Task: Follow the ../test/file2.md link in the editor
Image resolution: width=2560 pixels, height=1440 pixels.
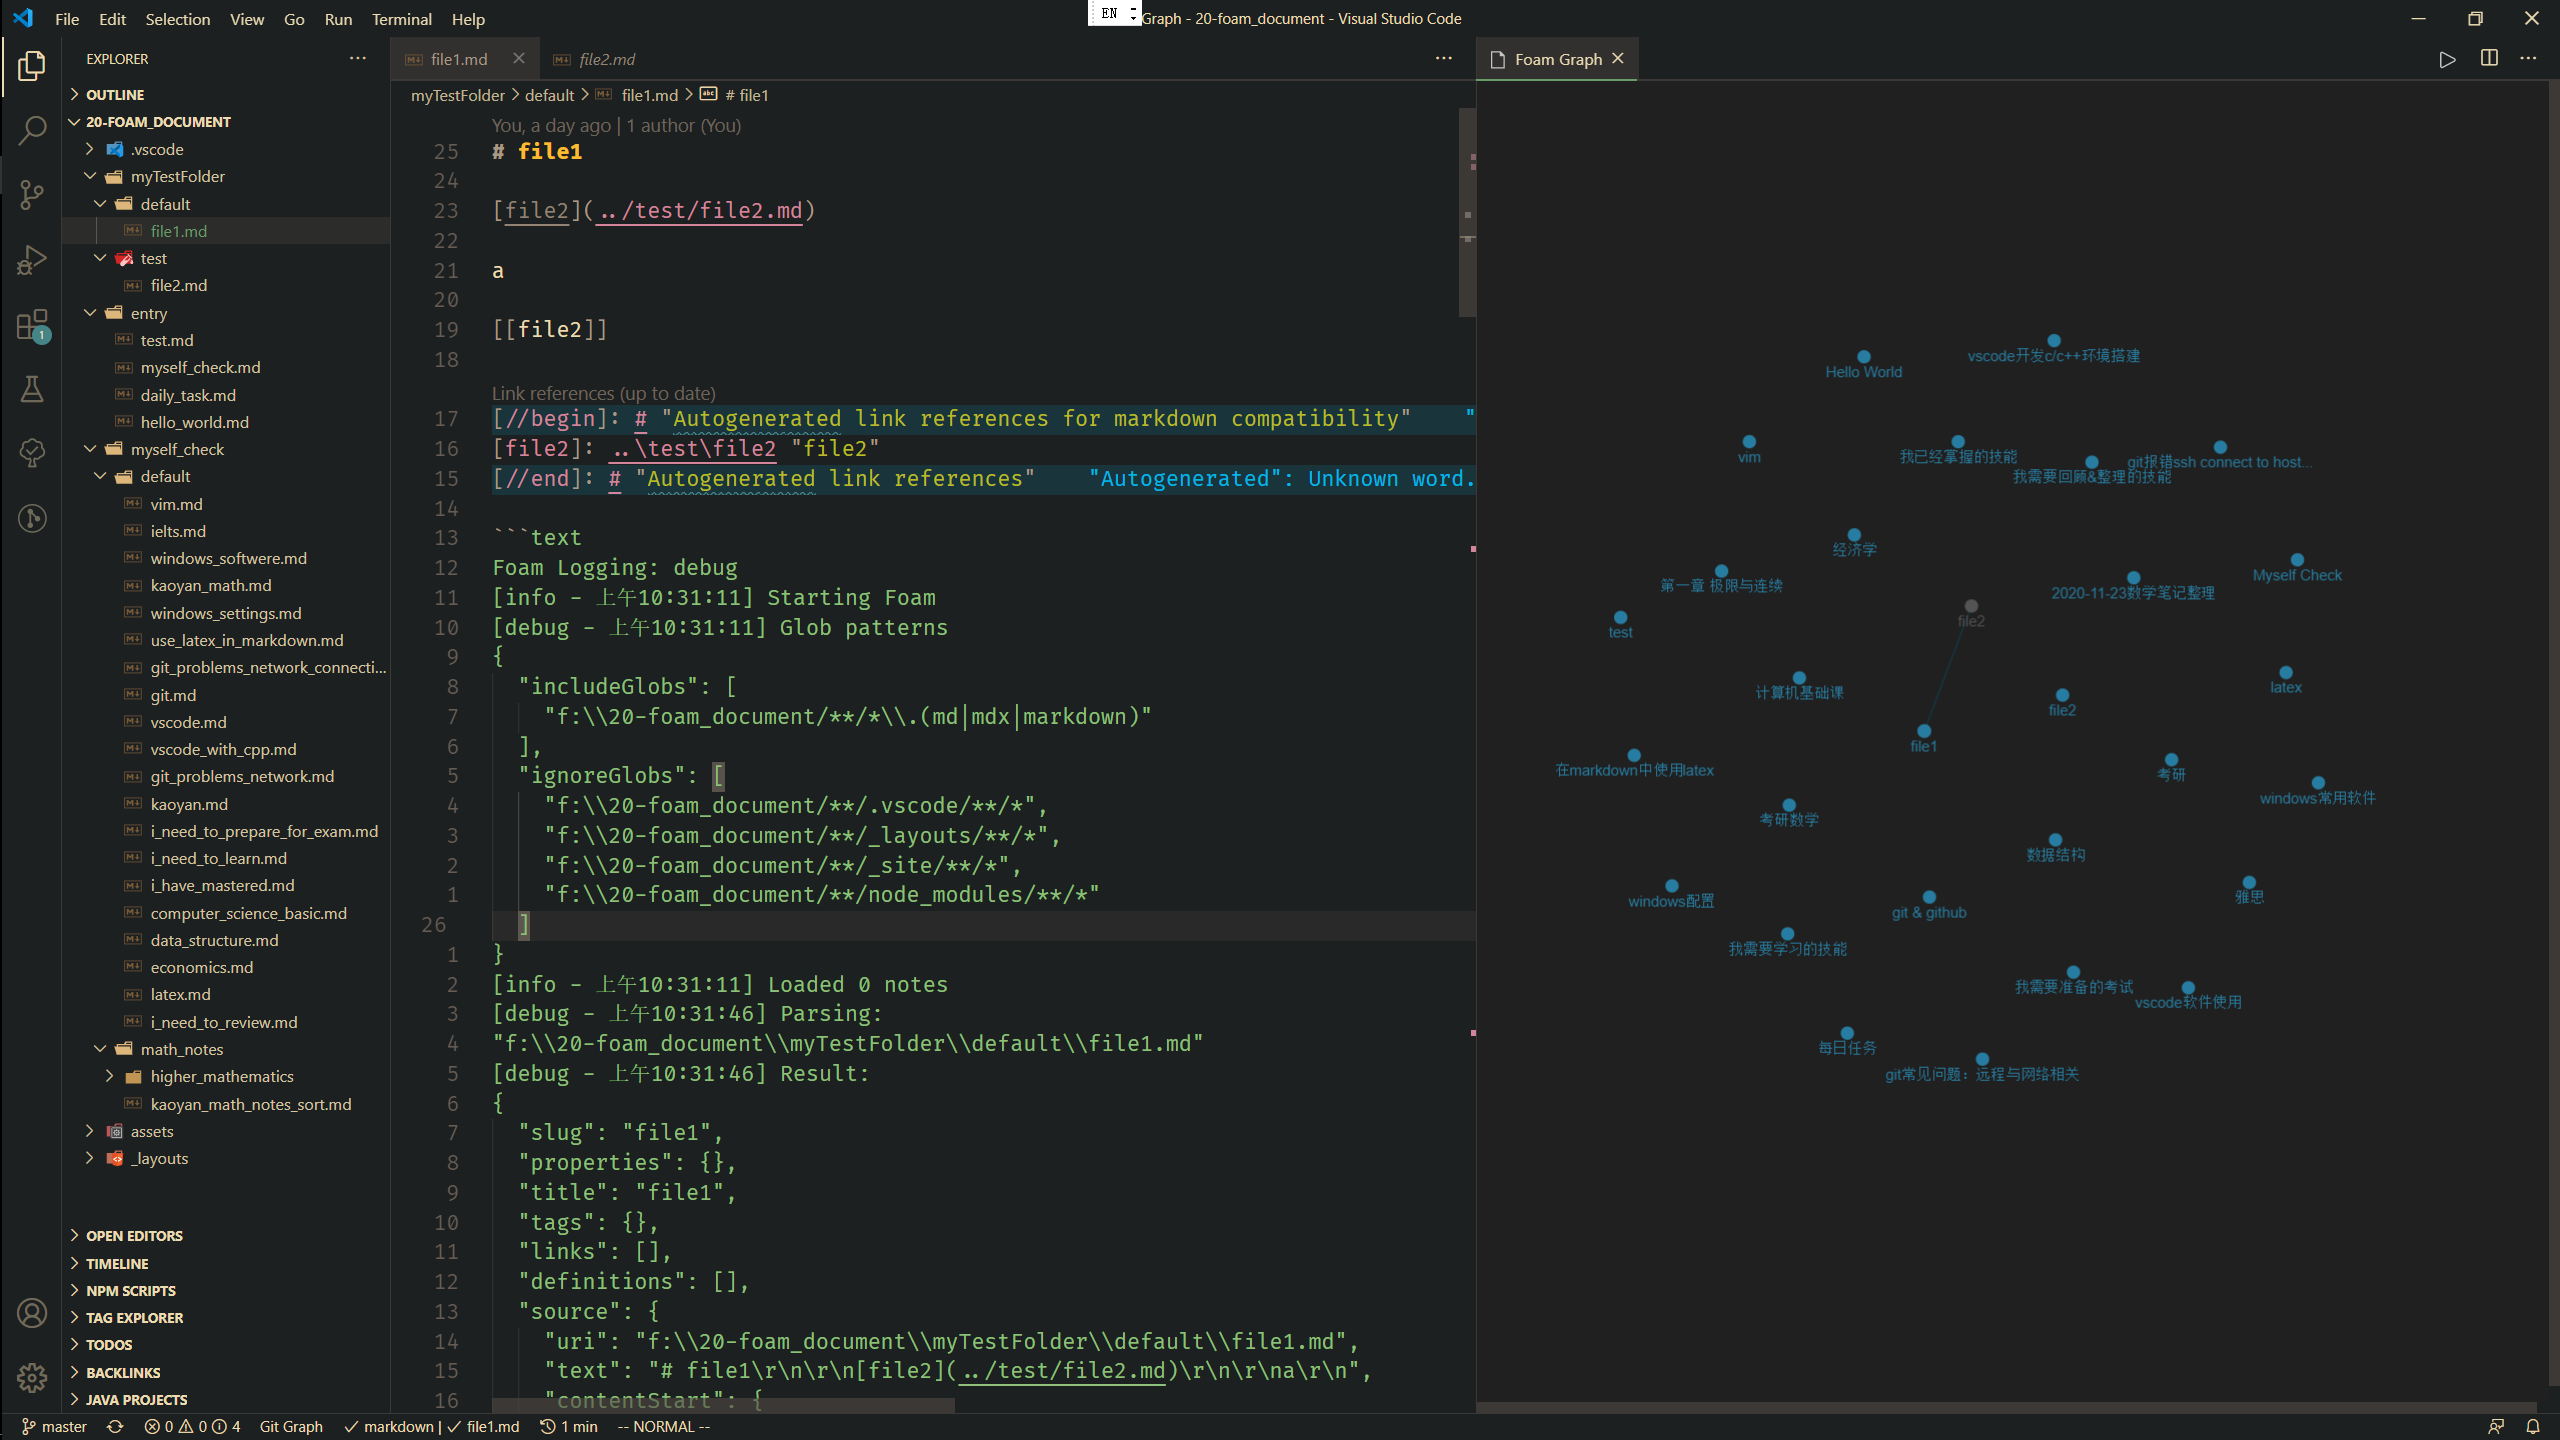Action: point(700,210)
